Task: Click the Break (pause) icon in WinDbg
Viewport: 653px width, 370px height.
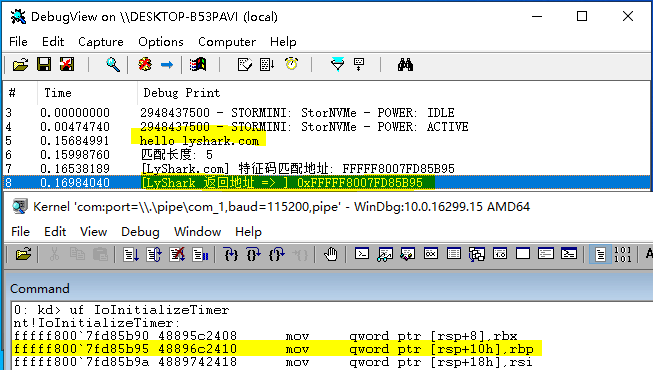Action: pyautogui.click(x=200, y=254)
